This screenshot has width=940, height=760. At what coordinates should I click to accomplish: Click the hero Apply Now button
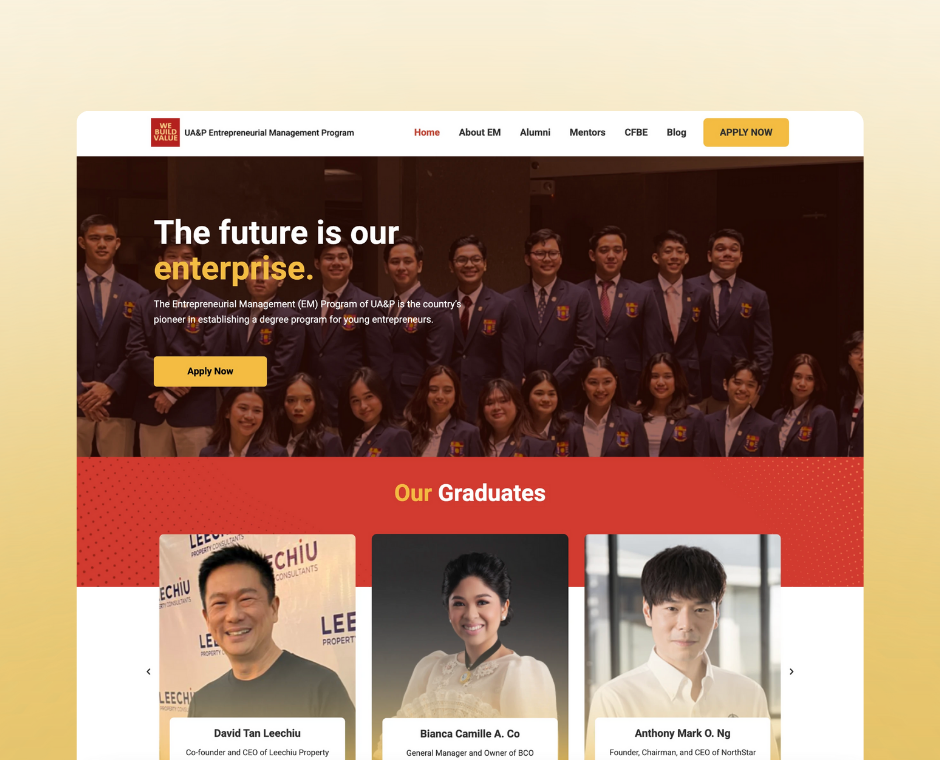210,371
